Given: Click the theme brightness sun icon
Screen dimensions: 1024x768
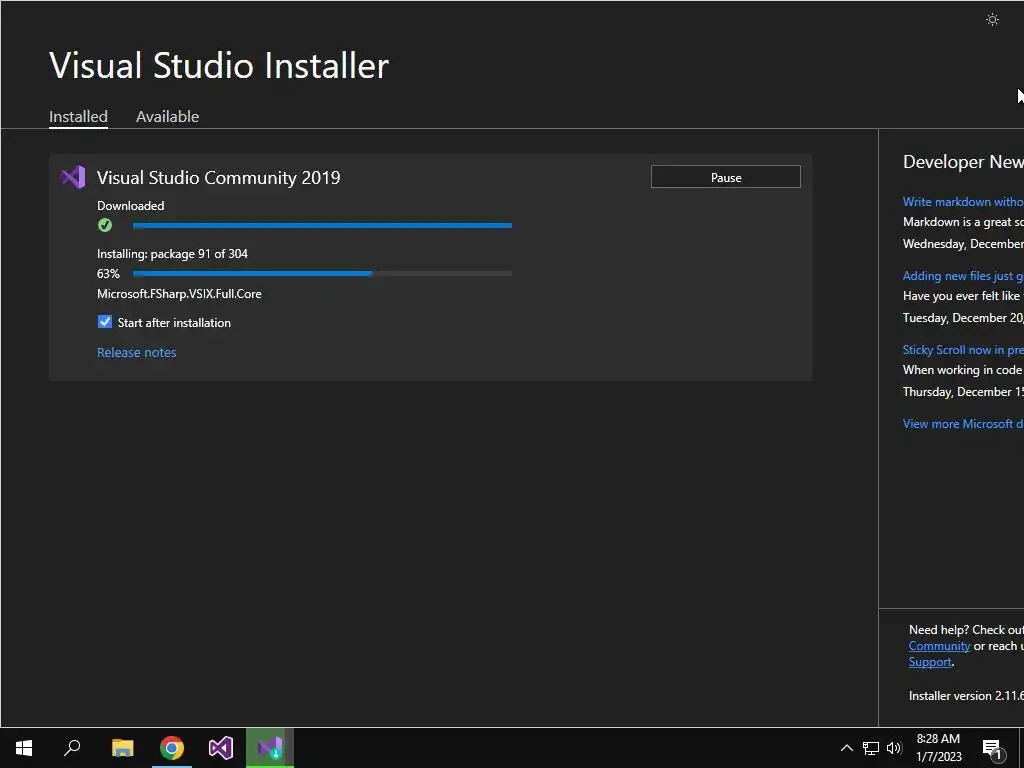Looking at the screenshot, I should (992, 20).
